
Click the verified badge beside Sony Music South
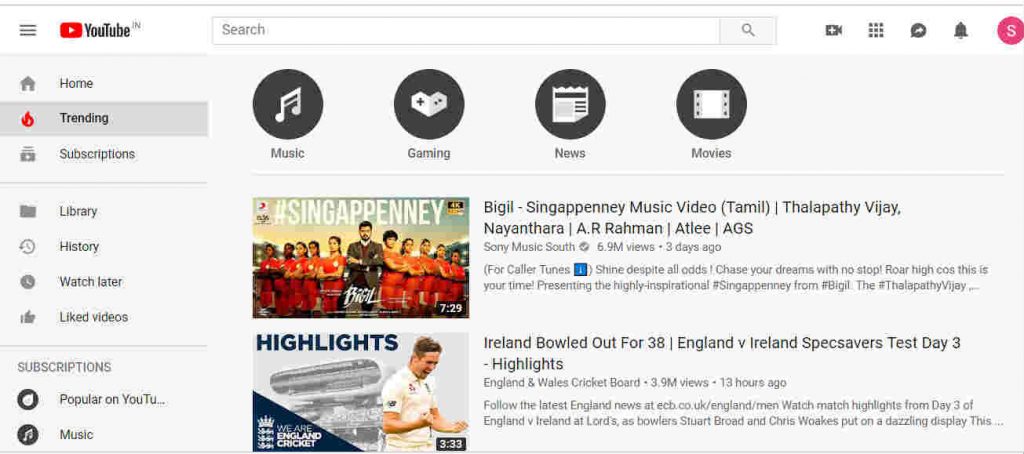584,247
